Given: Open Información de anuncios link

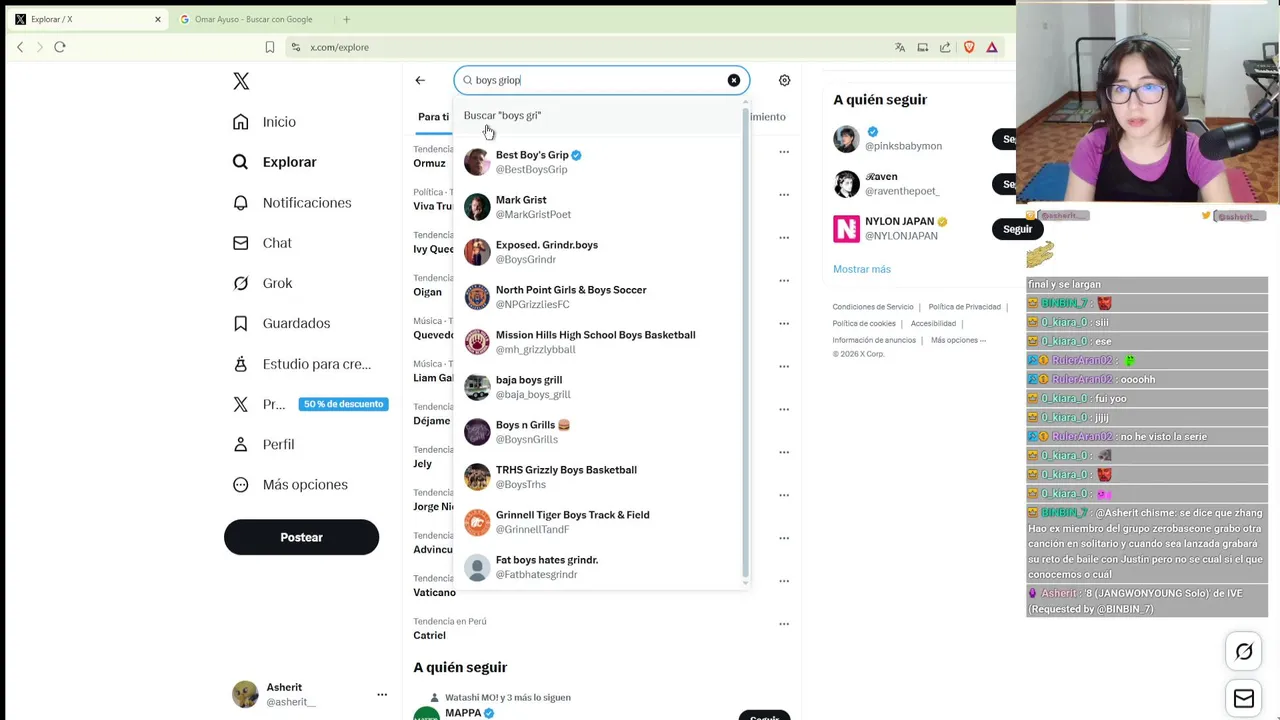Looking at the screenshot, I should coord(874,340).
